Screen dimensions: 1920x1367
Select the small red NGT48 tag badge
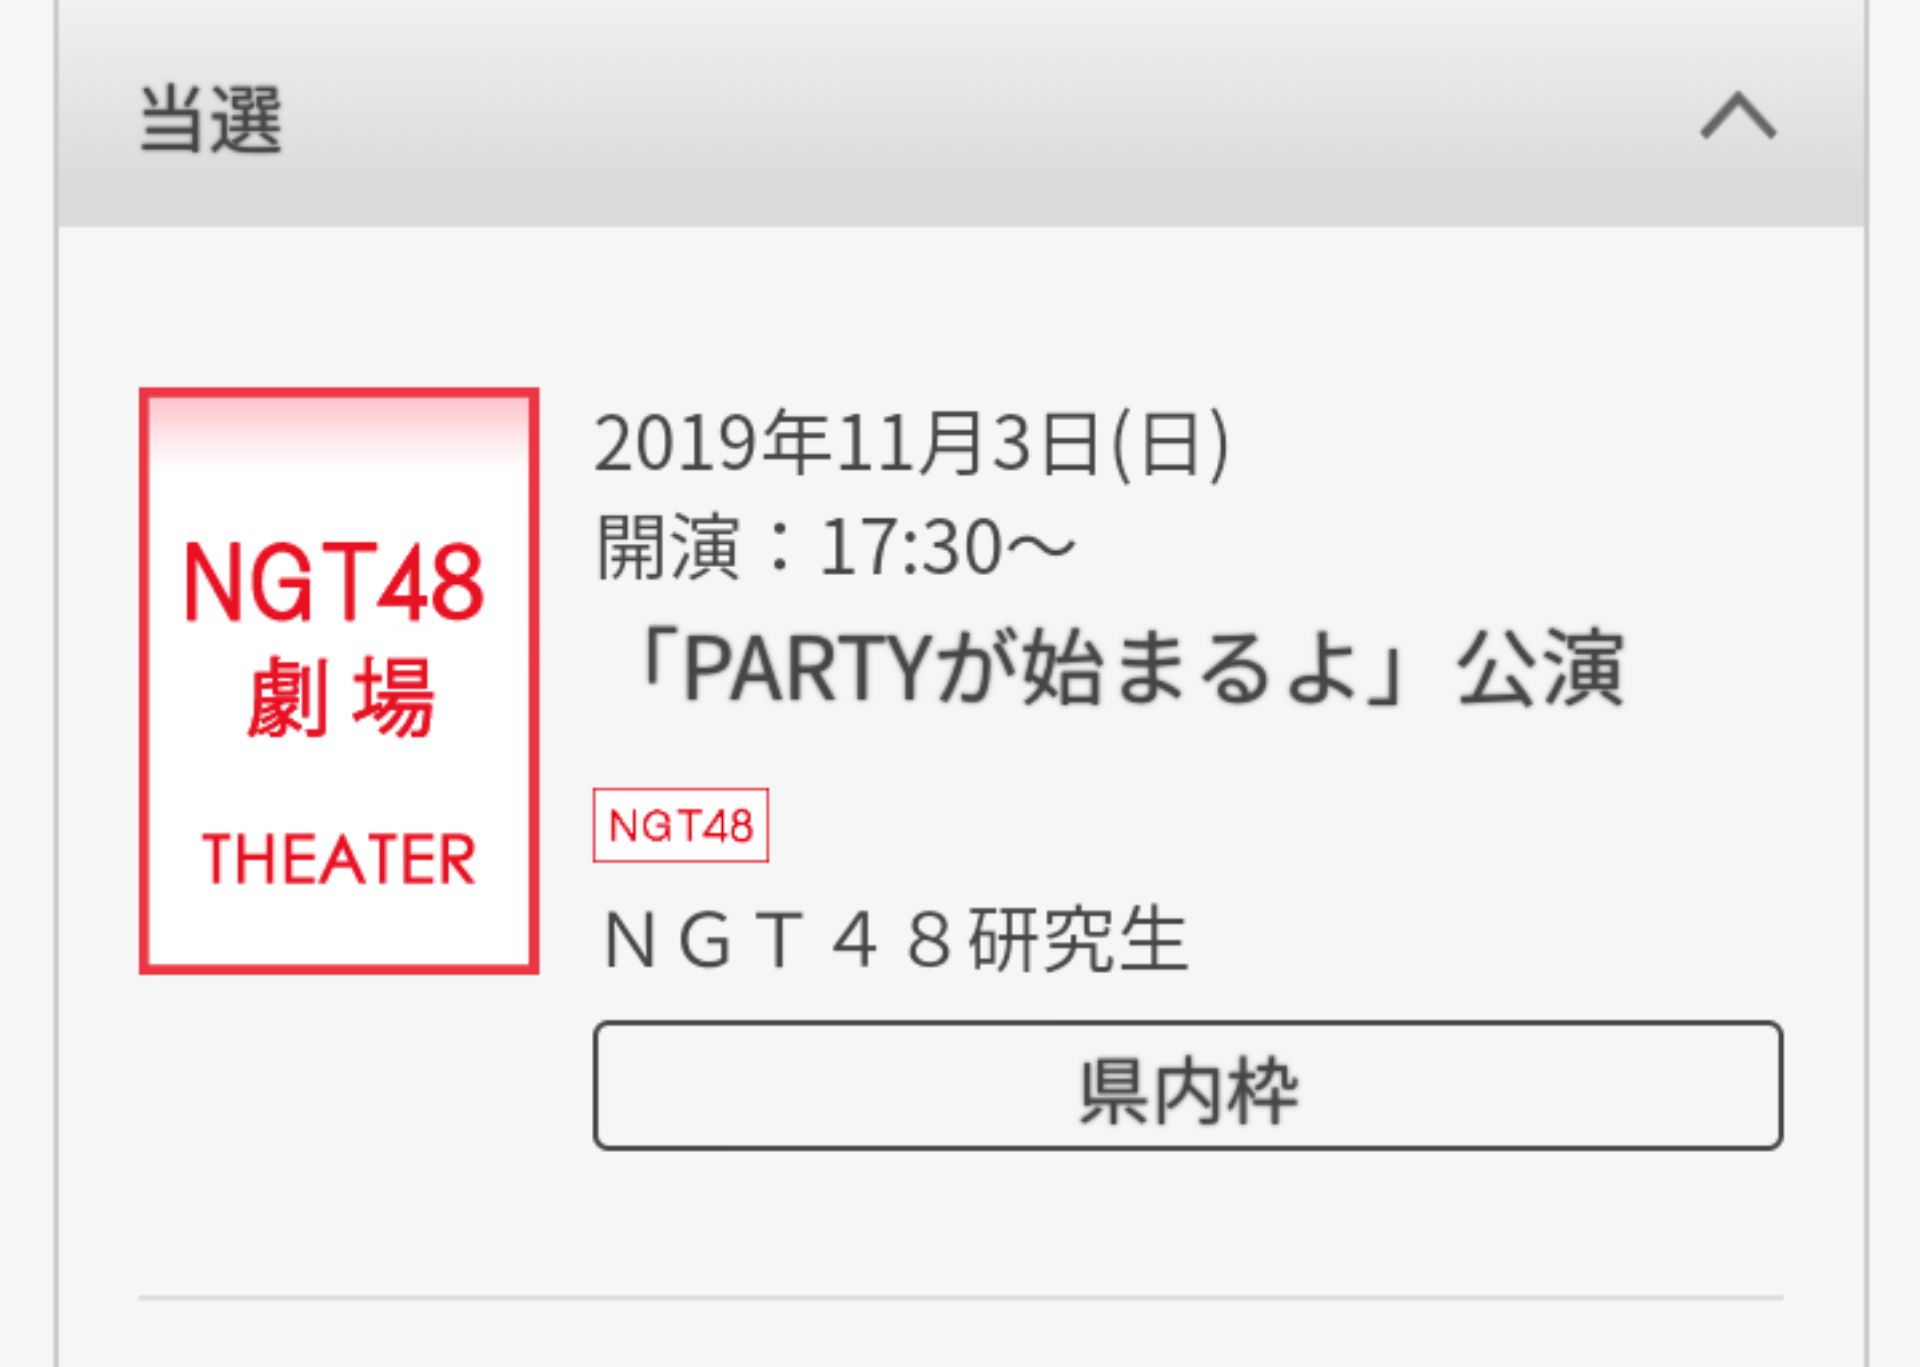(680, 825)
